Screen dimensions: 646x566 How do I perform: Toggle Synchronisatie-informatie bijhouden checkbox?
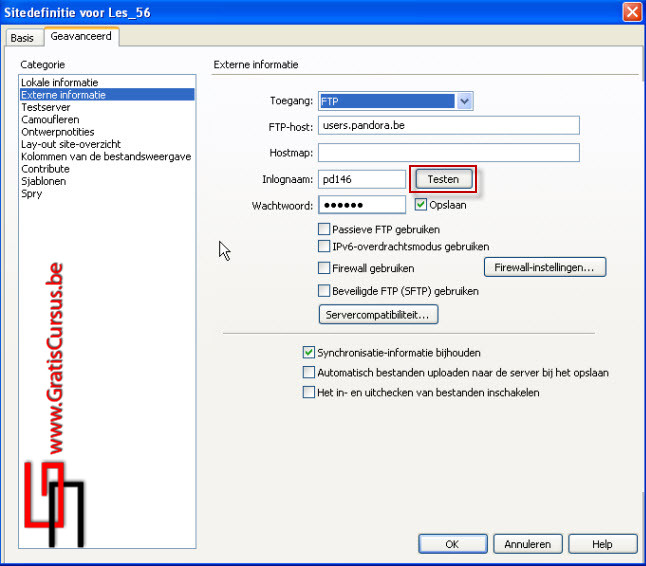[x=309, y=352]
